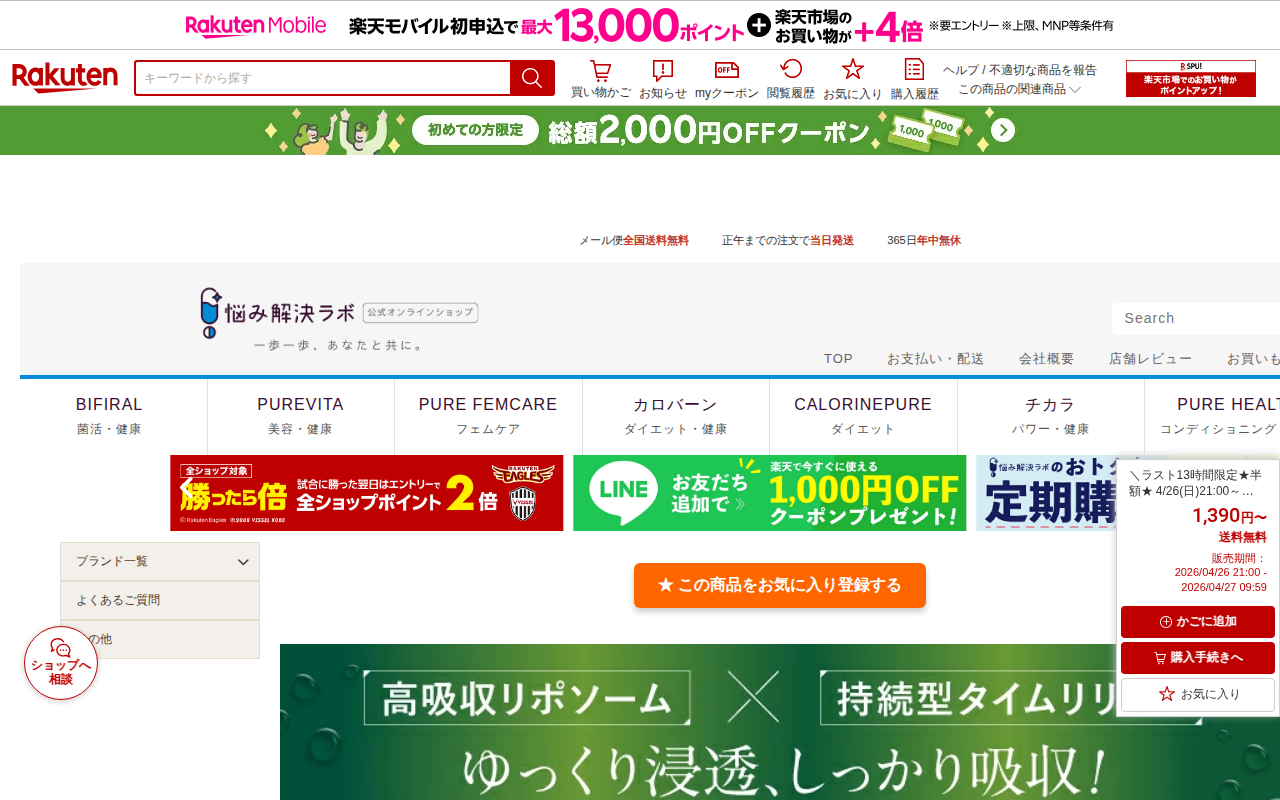Viewport: 1280px width, 800px height.
Task: Open the ショップへ相談 chat bubble
Action: click(61, 663)
